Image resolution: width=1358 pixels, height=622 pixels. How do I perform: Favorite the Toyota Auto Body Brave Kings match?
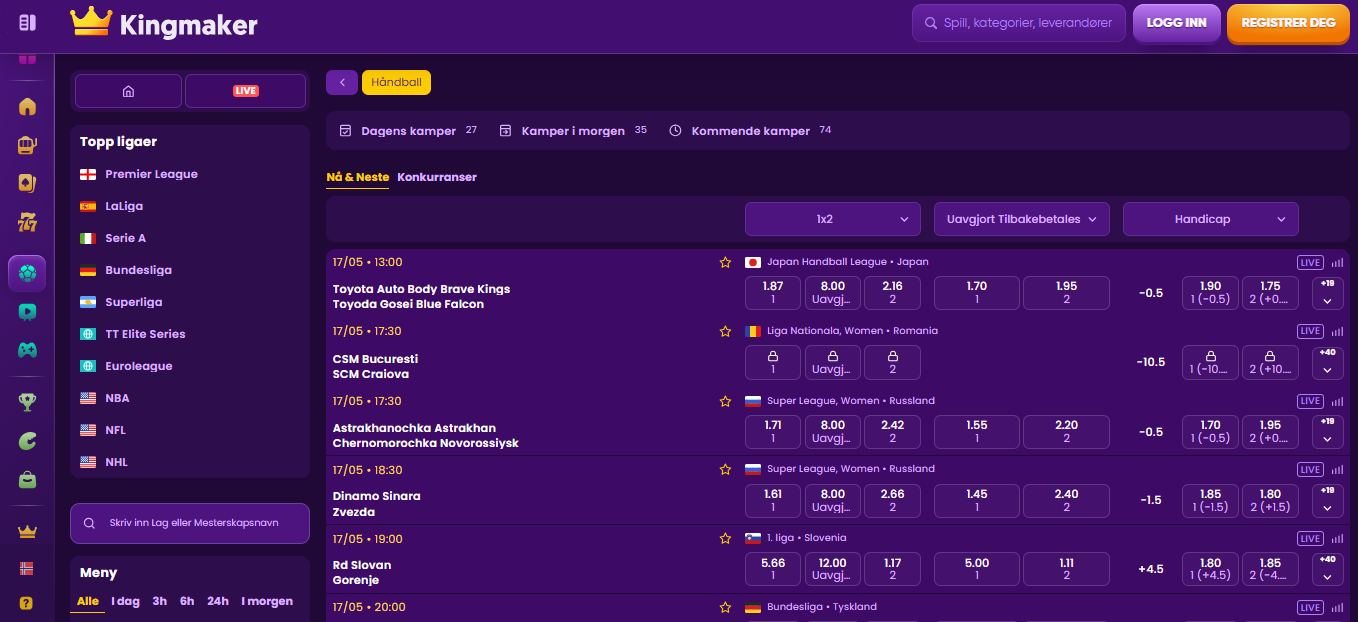(x=725, y=263)
